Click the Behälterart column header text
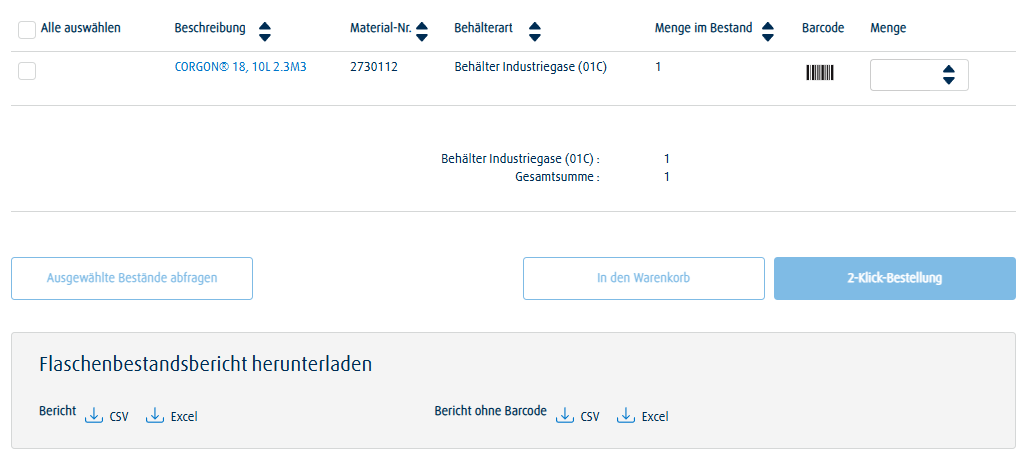This screenshot has height=459, width=1026. point(485,28)
